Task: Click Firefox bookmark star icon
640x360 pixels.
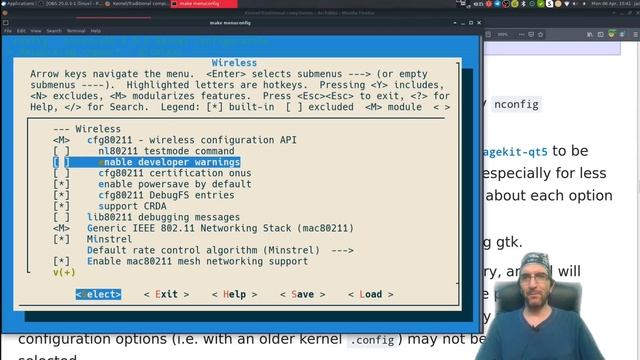Action: click(540, 35)
